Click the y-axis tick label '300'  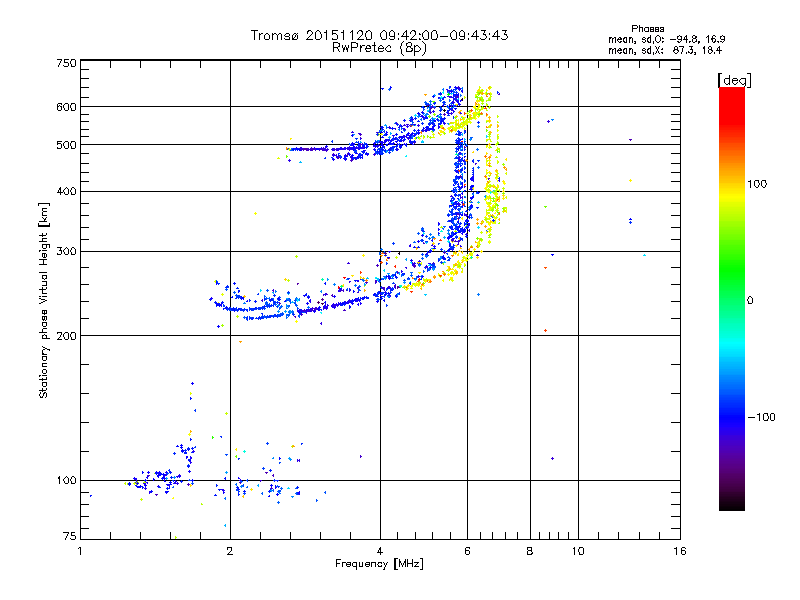pyautogui.click(x=66, y=252)
